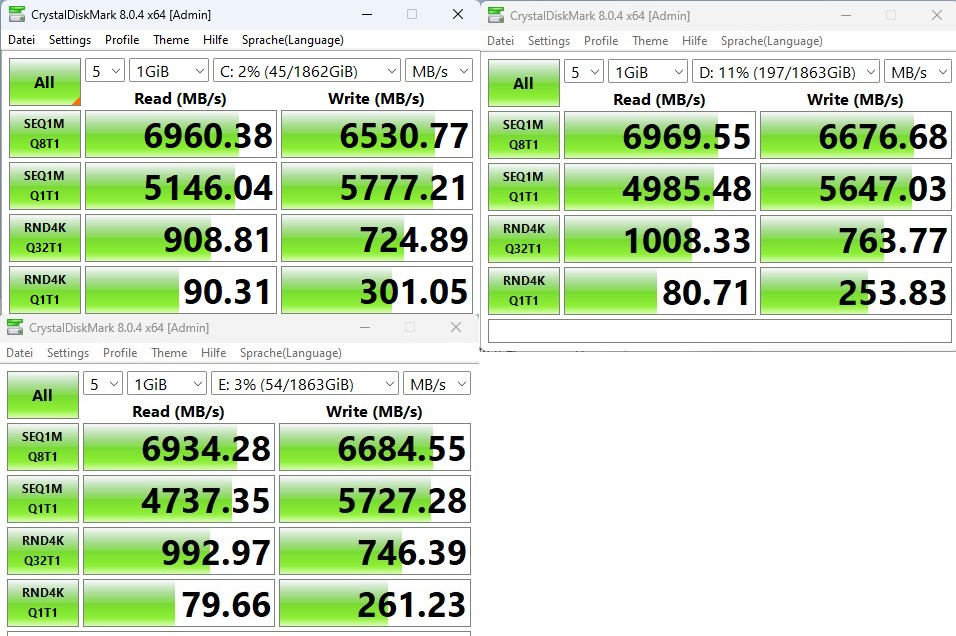This screenshot has width=956, height=636.
Task: Open Profile menu in E: window
Action: point(120,352)
